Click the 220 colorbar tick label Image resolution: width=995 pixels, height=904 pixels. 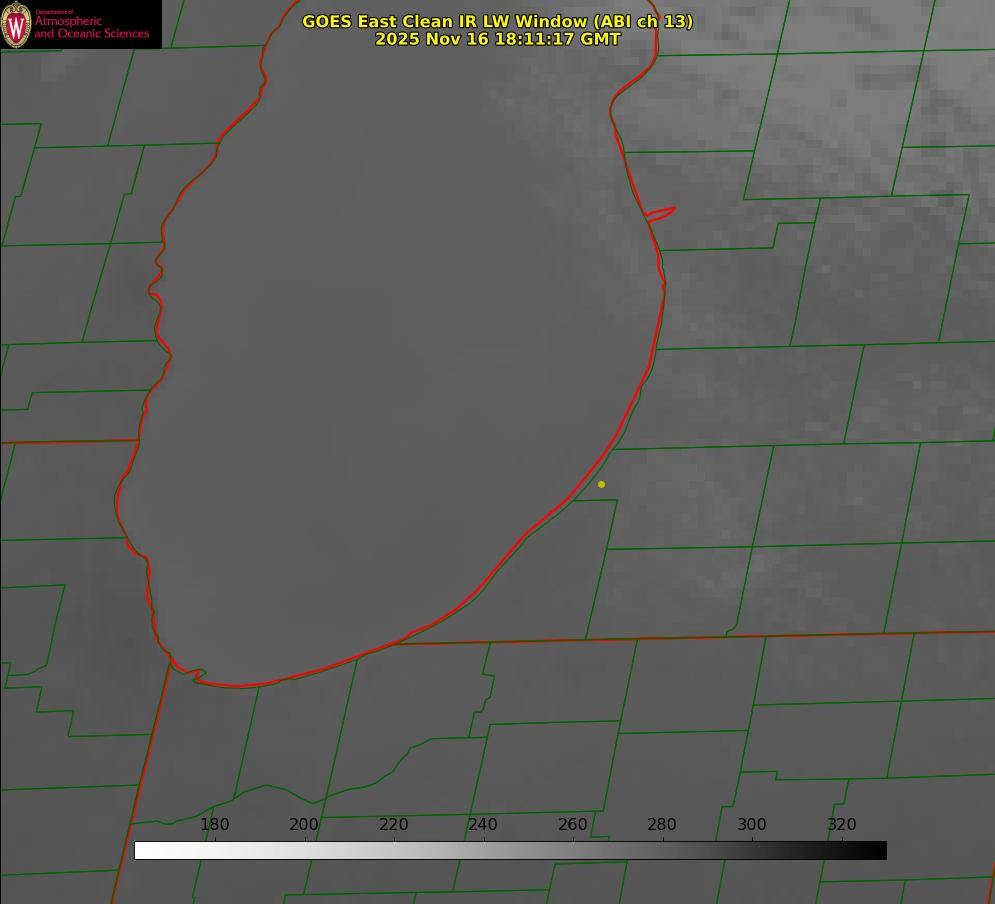pyautogui.click(x=394, y=825)
